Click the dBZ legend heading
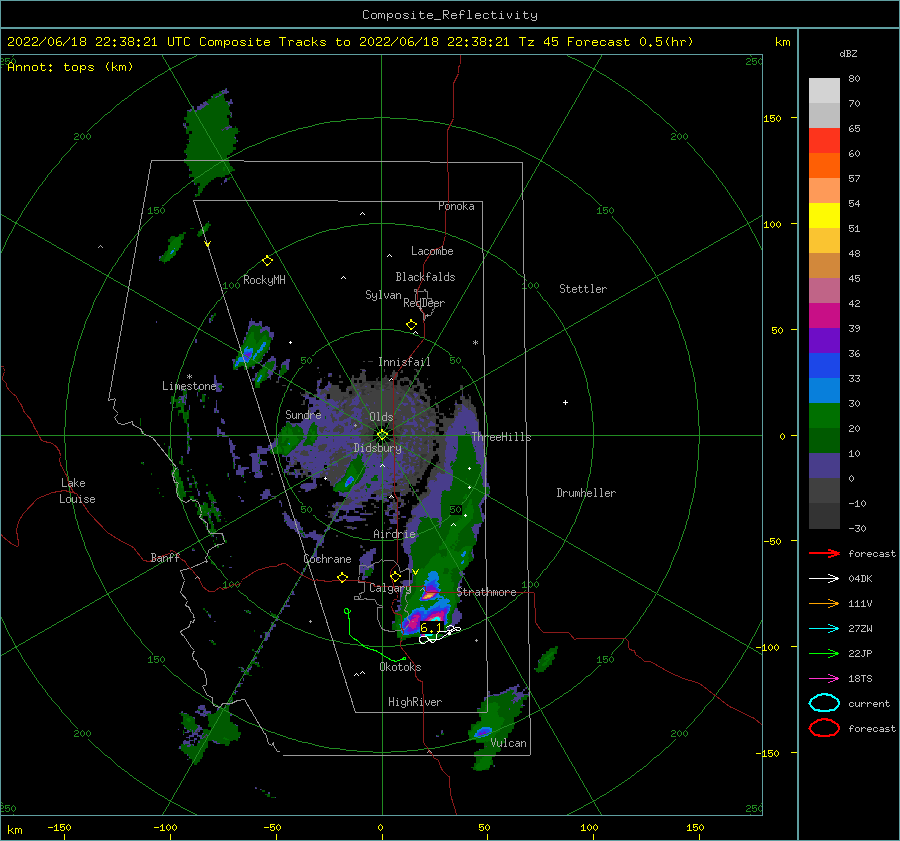 848,53
